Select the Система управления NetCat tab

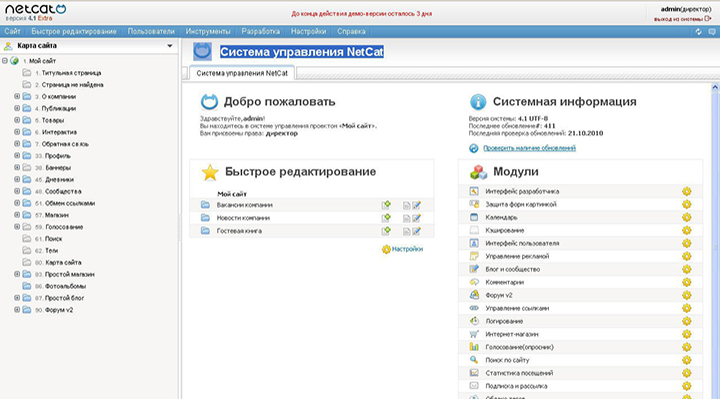pyautogui.click(x=242, y=73)
